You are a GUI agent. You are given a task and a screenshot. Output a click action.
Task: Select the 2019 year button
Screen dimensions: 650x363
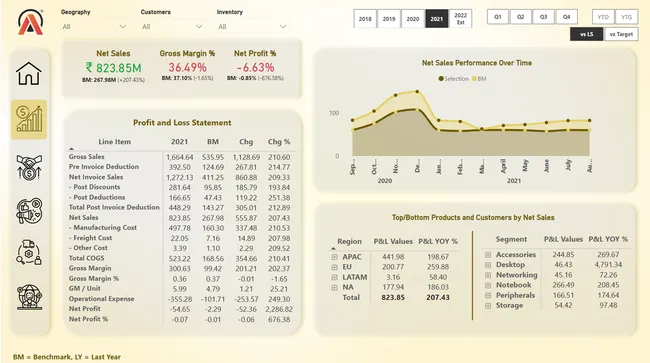[389, 19]
